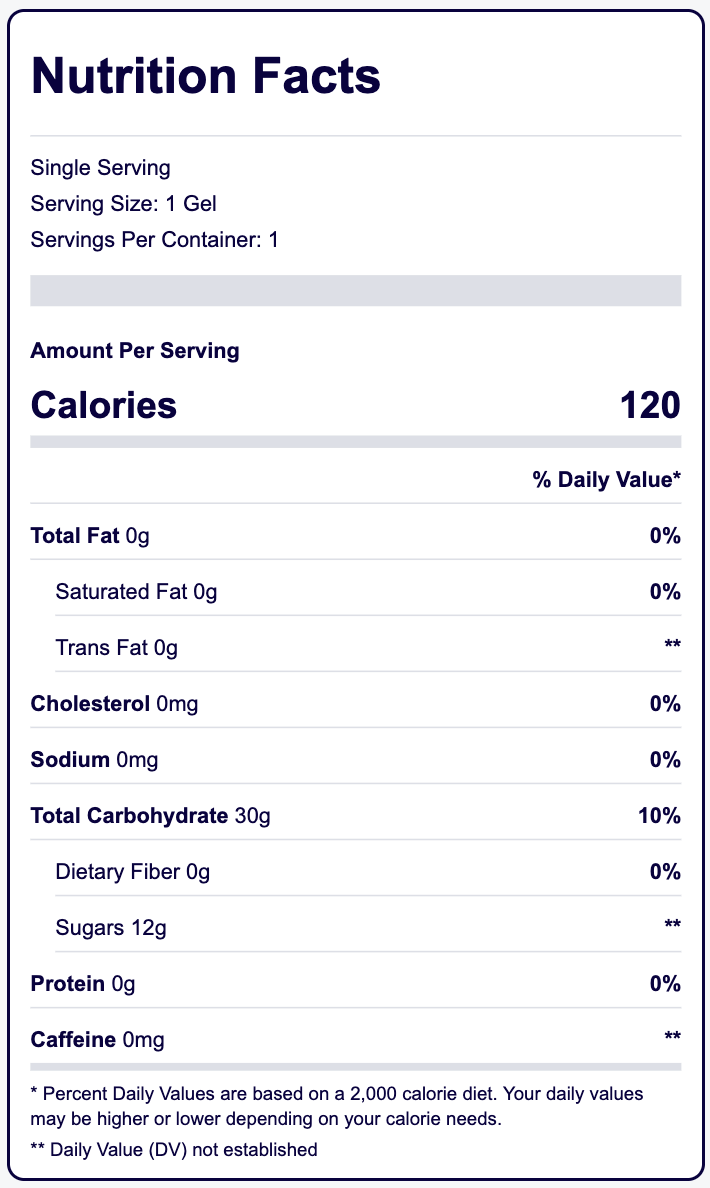Click the Daily Value not established footnote
This screenshot has width=710, height=1188.
[x=174, y=1150]
